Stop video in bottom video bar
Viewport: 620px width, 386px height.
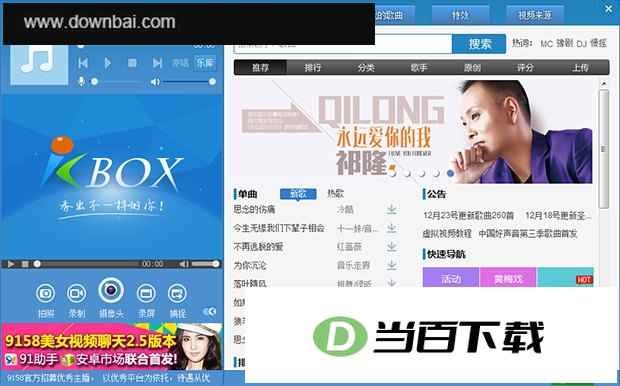pyautogui.click(x=25, y=264)
